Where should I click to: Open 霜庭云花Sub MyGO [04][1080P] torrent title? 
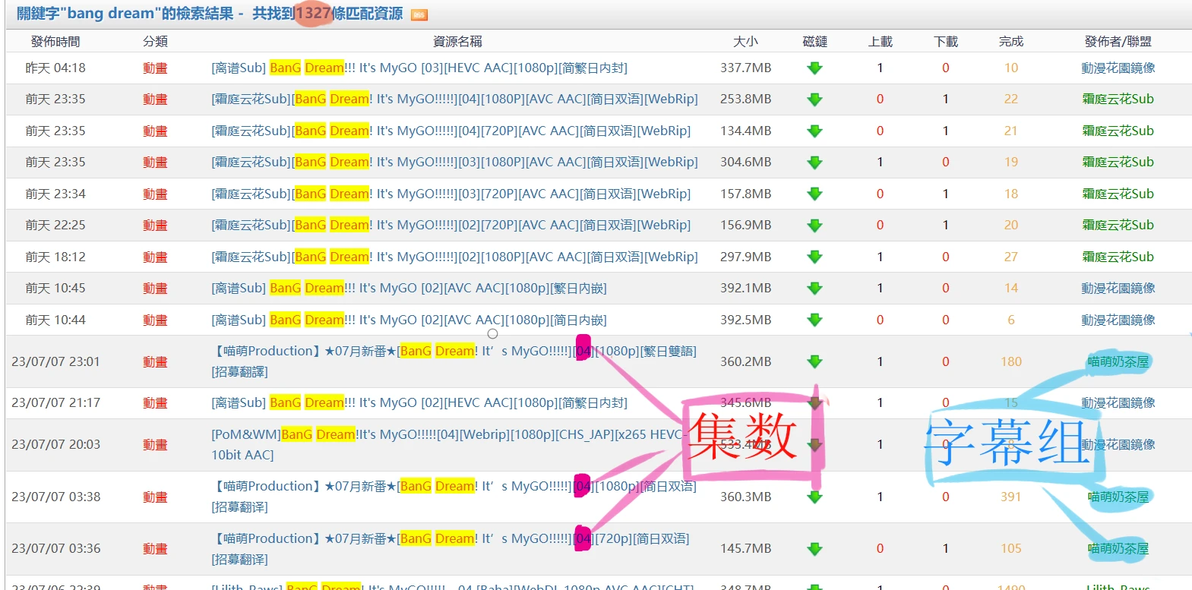454,99
